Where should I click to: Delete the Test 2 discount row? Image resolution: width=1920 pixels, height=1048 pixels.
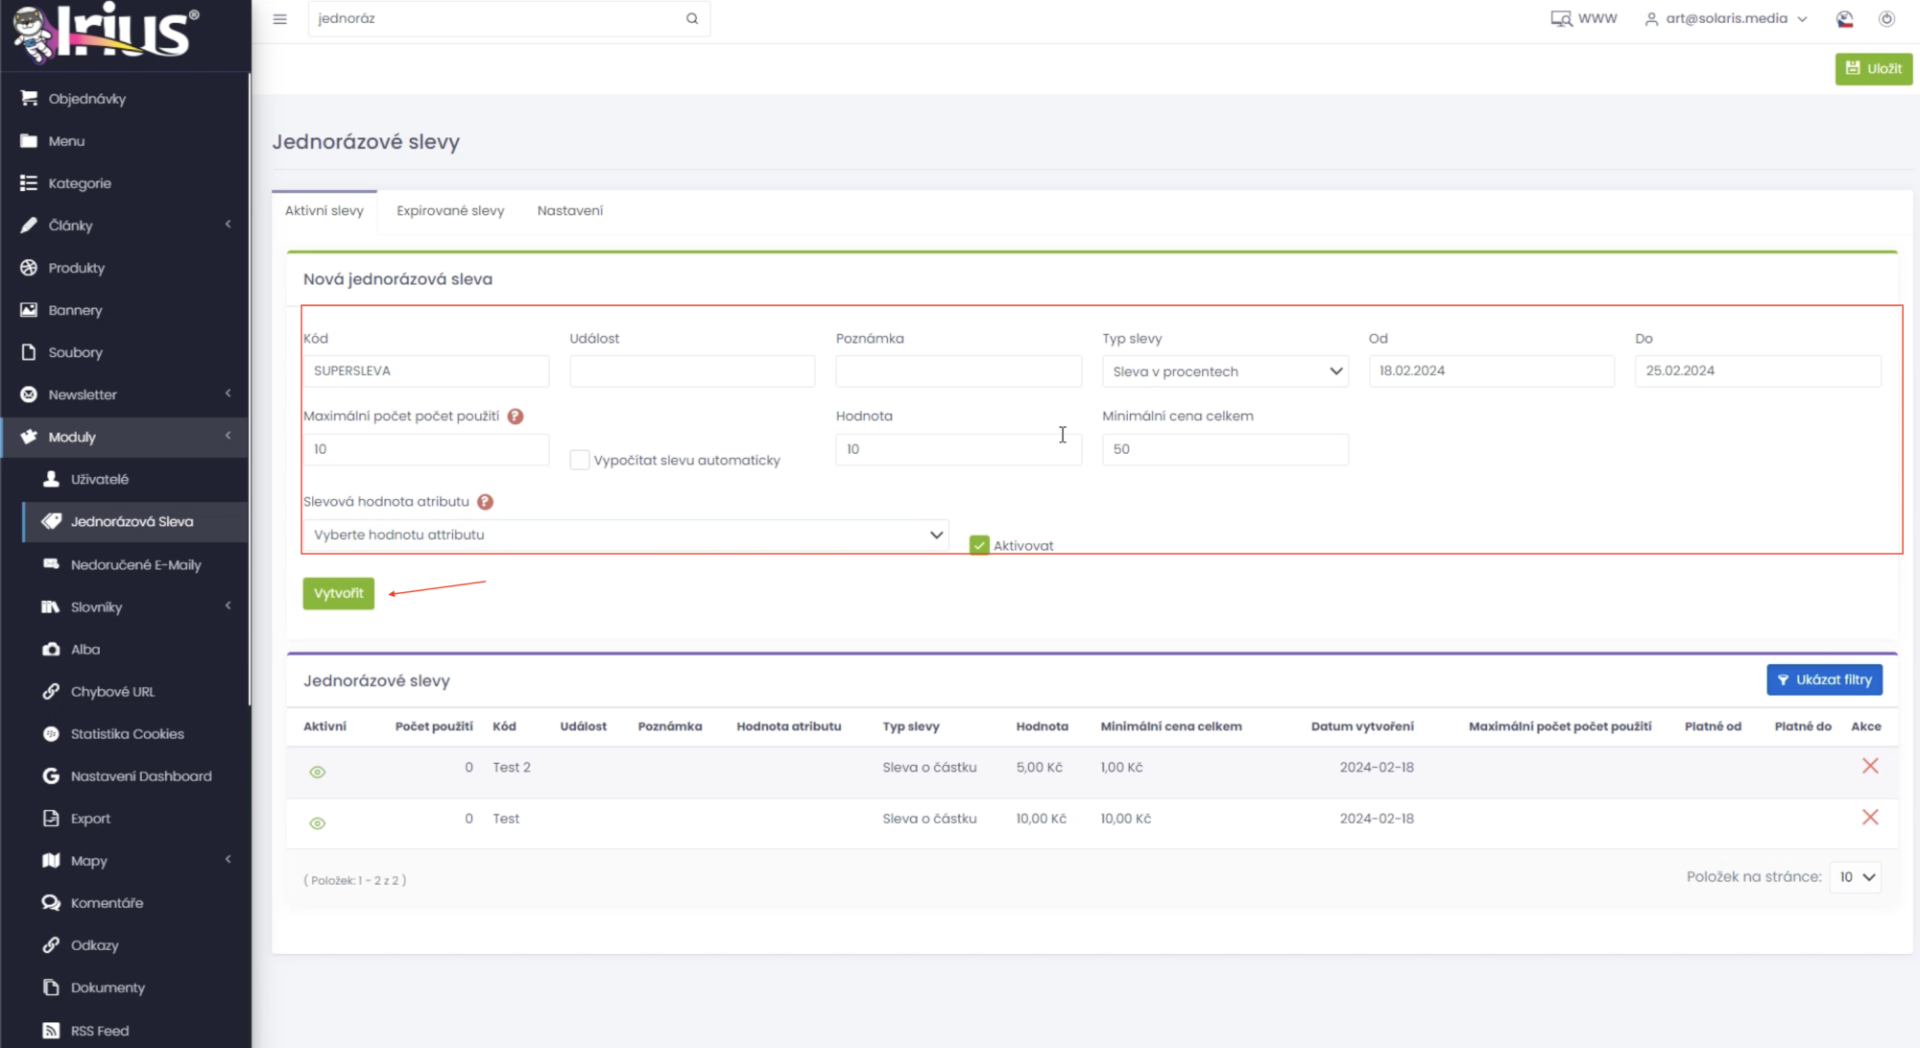click(x=1870, y=766)
